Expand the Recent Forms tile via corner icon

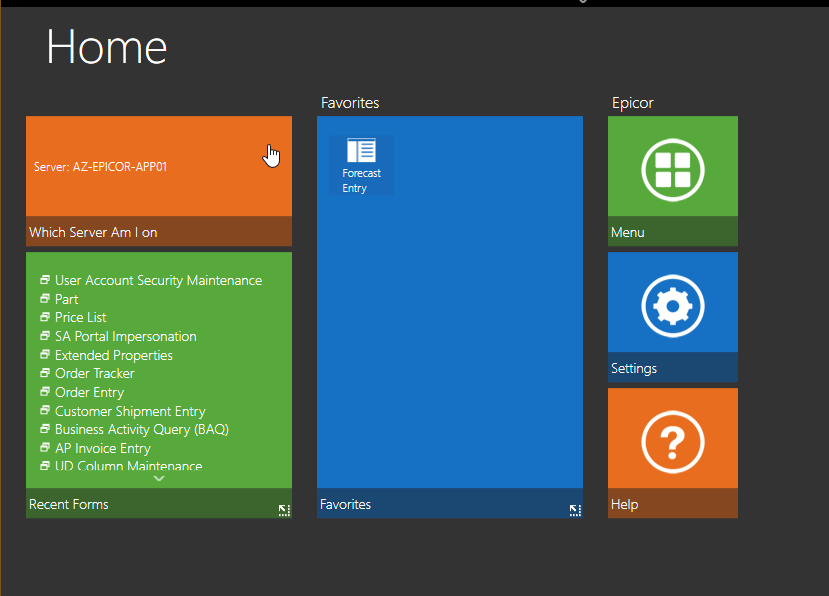click(x=284, y=510)
